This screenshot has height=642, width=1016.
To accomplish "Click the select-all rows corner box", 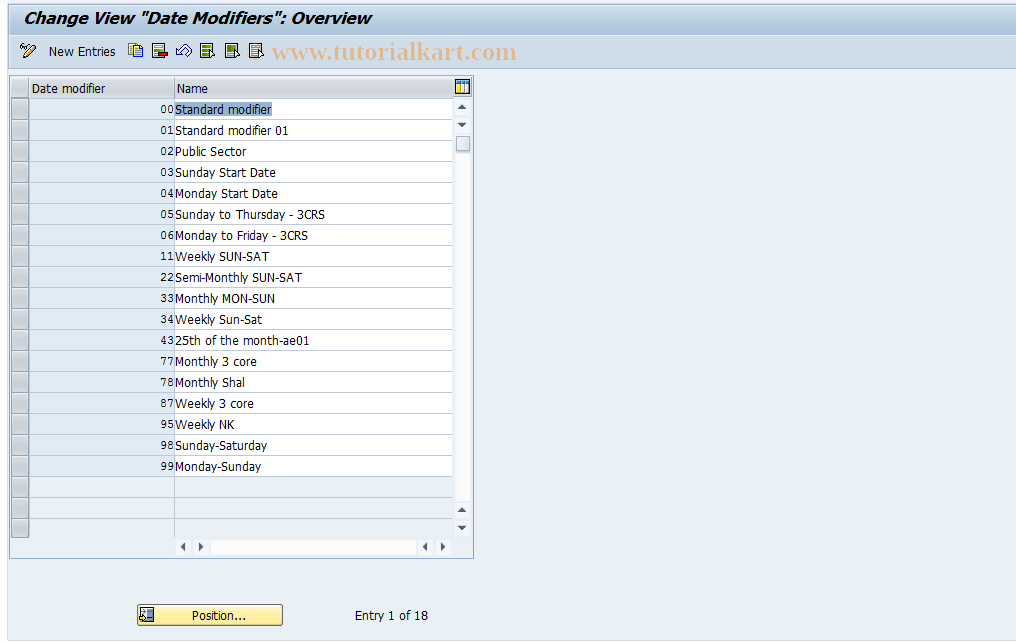I will point(20,88).
